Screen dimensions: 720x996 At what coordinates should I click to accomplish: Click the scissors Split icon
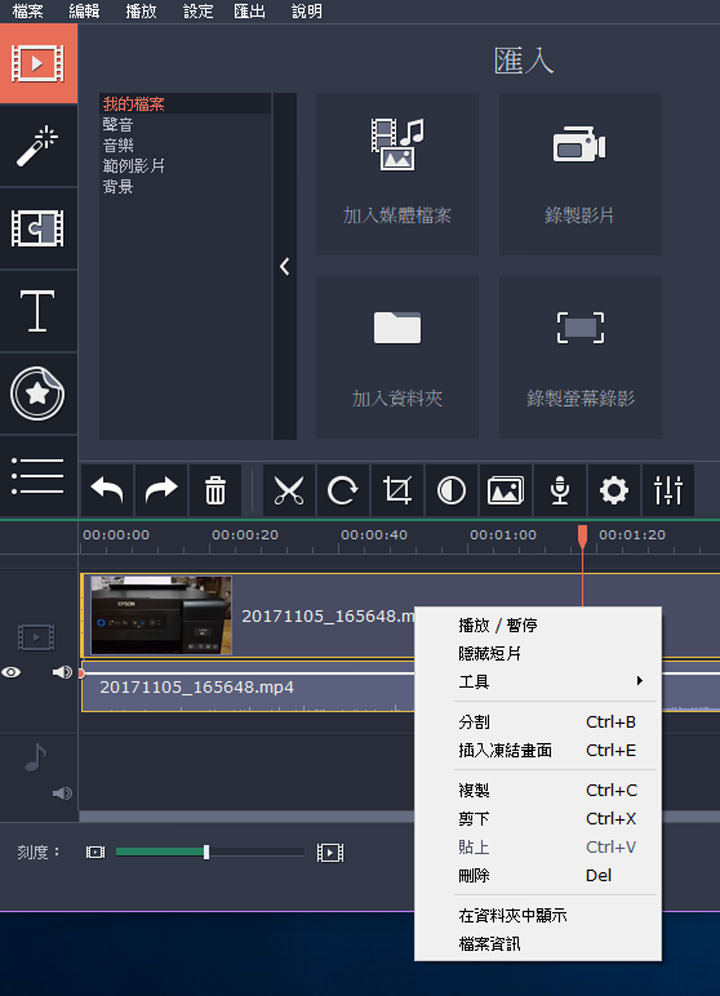click(289, 490)
